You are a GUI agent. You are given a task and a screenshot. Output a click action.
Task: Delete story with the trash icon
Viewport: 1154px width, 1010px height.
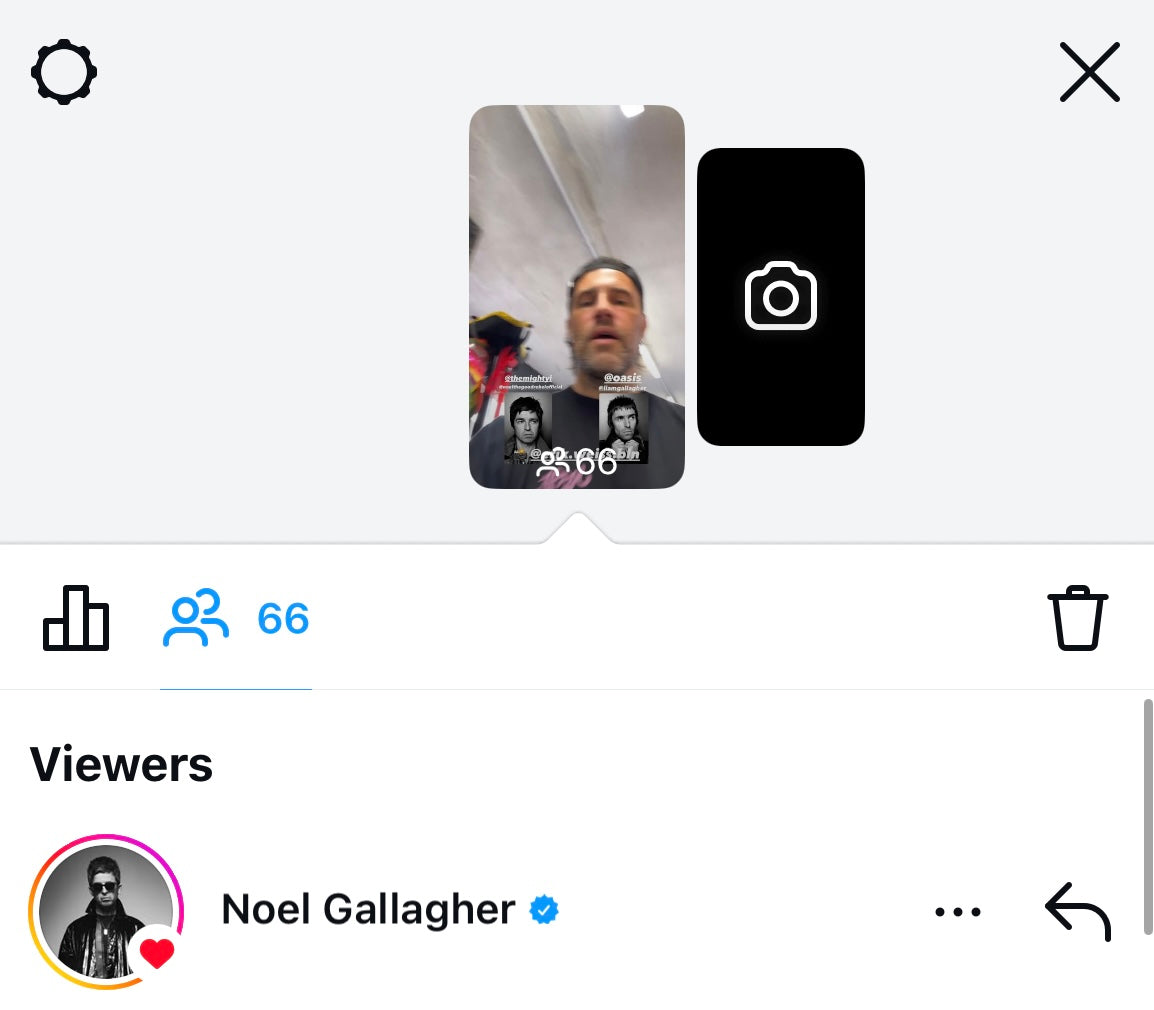(x=1077, y=620)
